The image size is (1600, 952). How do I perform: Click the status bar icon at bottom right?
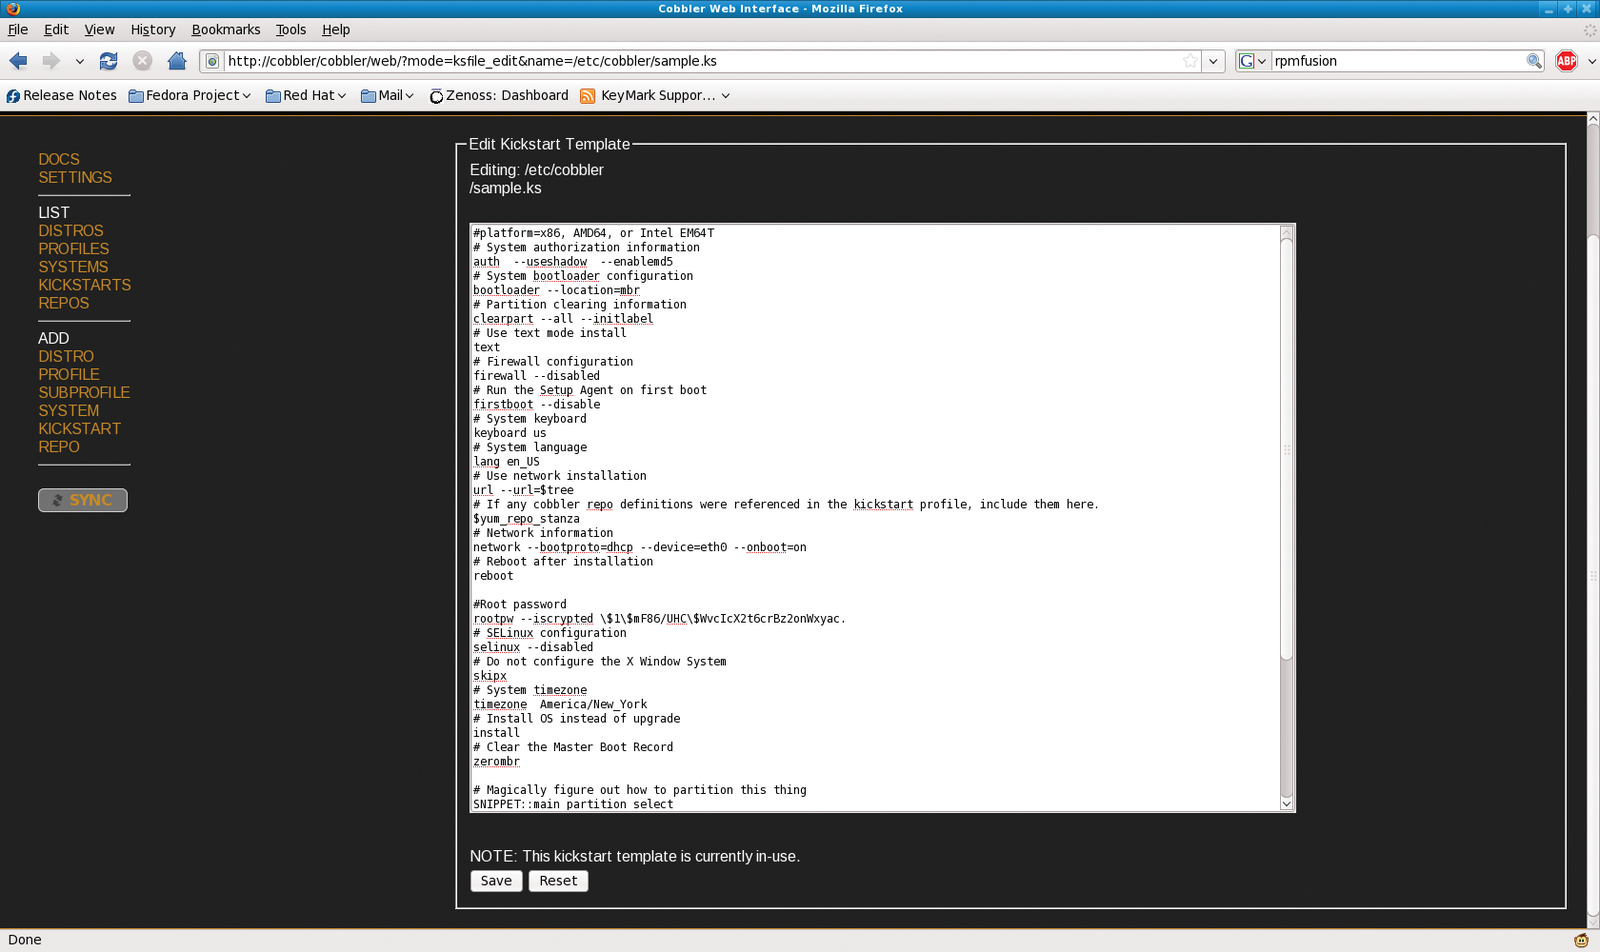(x=1581, y=940)
